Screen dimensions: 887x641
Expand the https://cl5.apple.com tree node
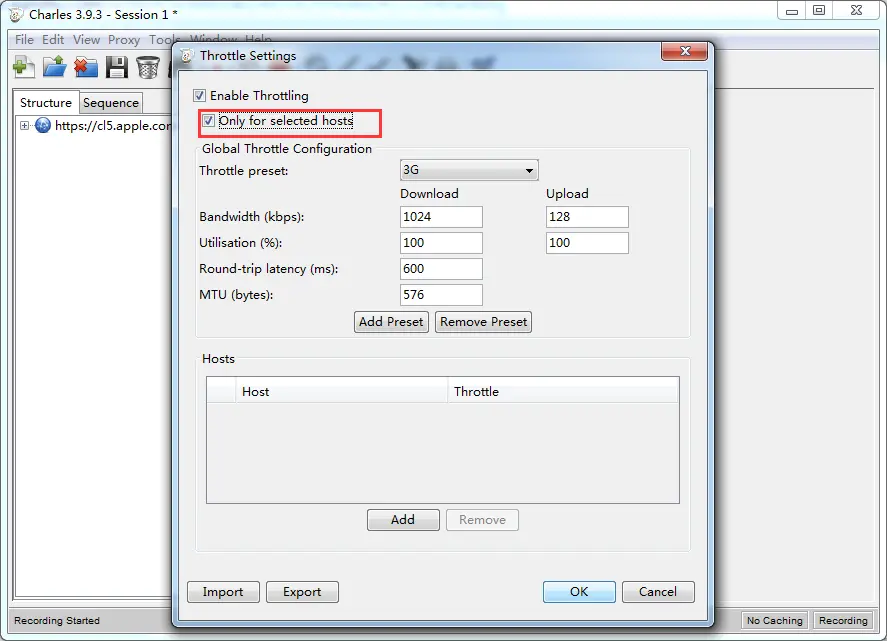click(24, 125)
